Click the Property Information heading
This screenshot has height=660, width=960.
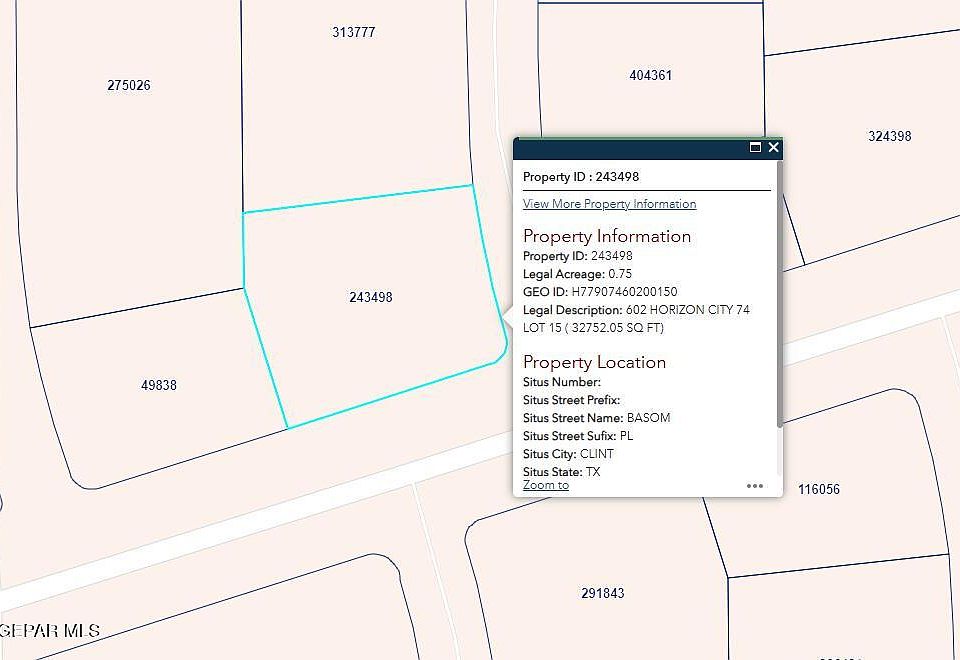click(x=607, y=236)
